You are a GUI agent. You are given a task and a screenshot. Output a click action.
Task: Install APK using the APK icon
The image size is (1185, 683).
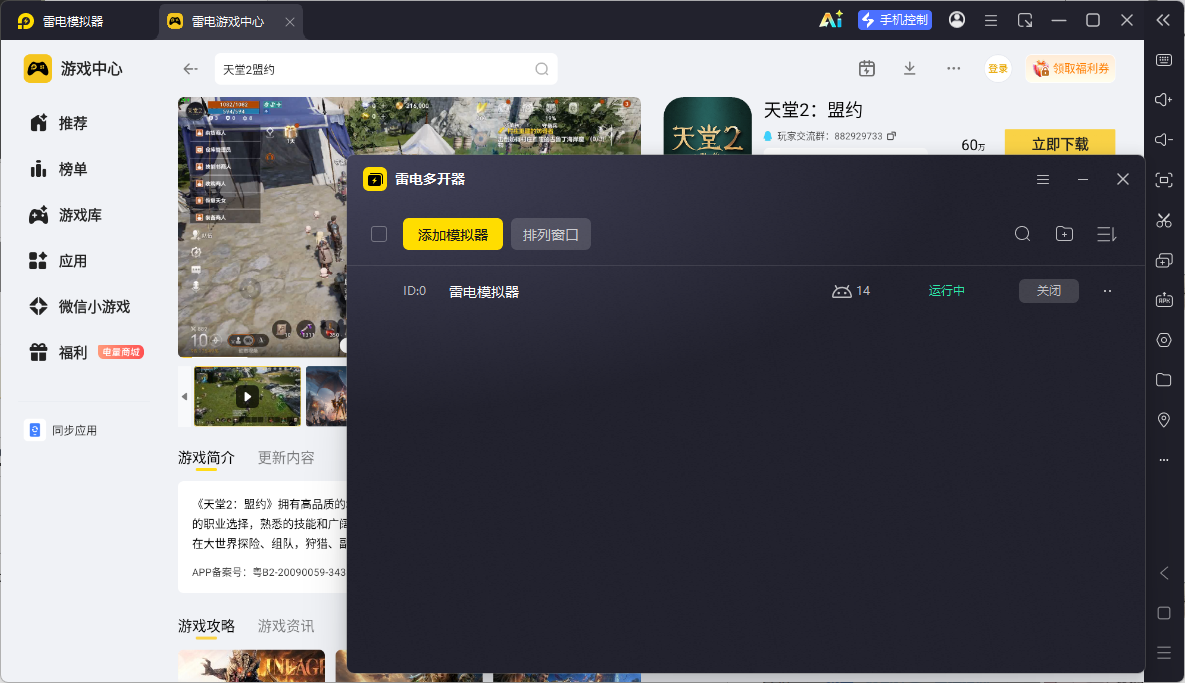point(1164,300)
